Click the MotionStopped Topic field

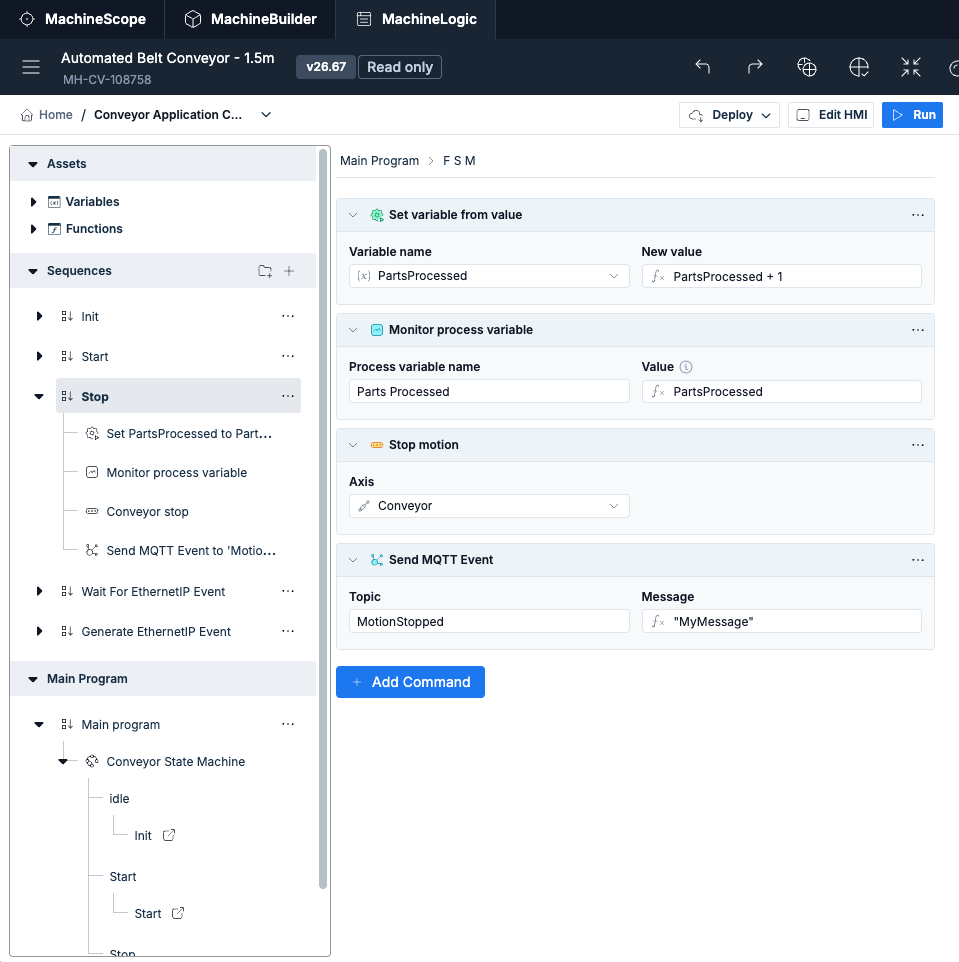click(x=489, y=621)
